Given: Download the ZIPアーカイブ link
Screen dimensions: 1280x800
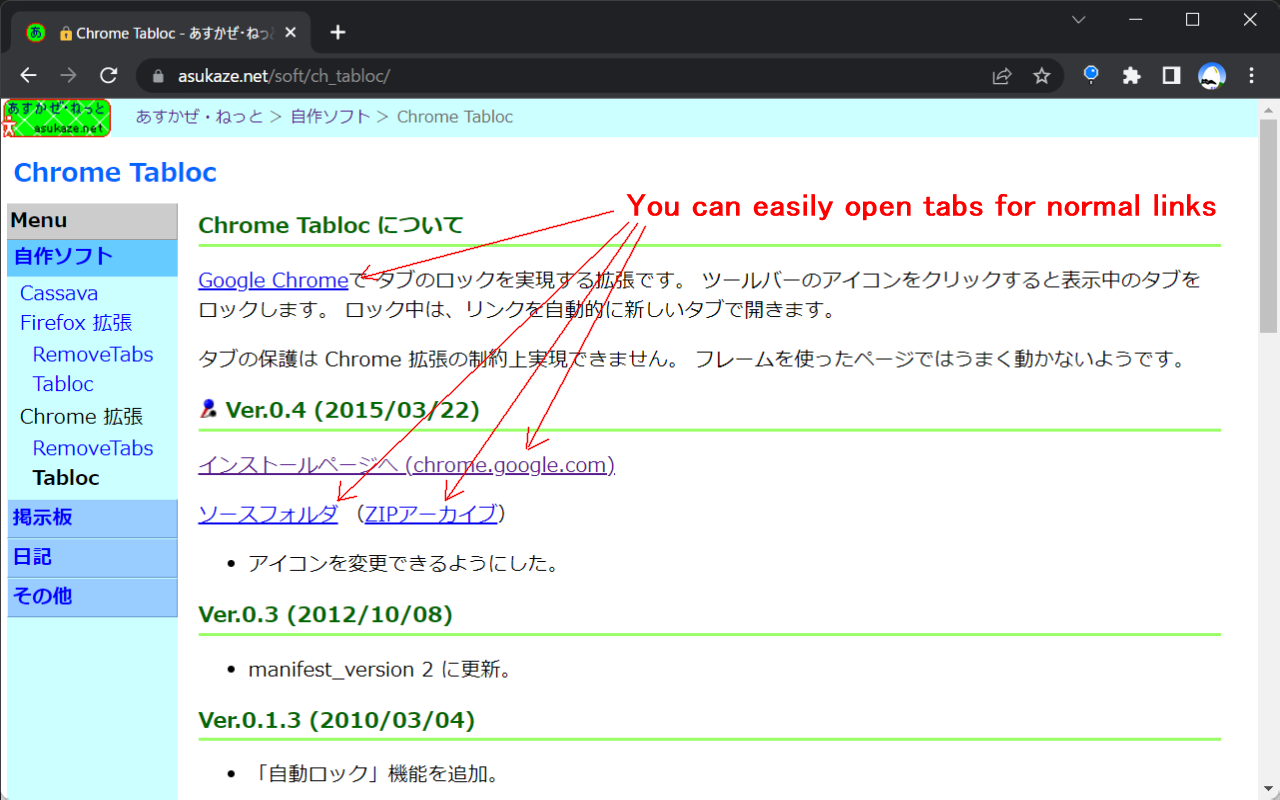Looking at the screenshot, I should (431, 513).
